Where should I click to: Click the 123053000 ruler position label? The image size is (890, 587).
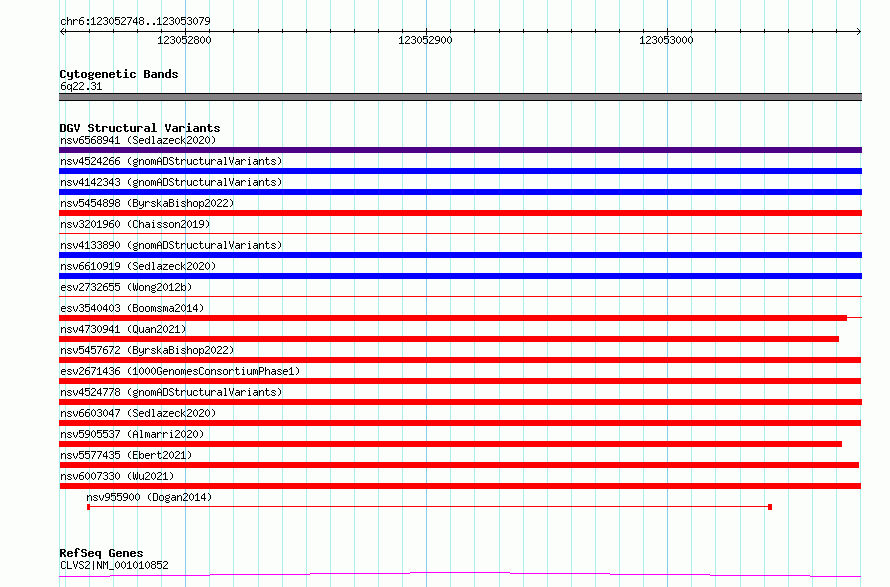tap(666, 40)
